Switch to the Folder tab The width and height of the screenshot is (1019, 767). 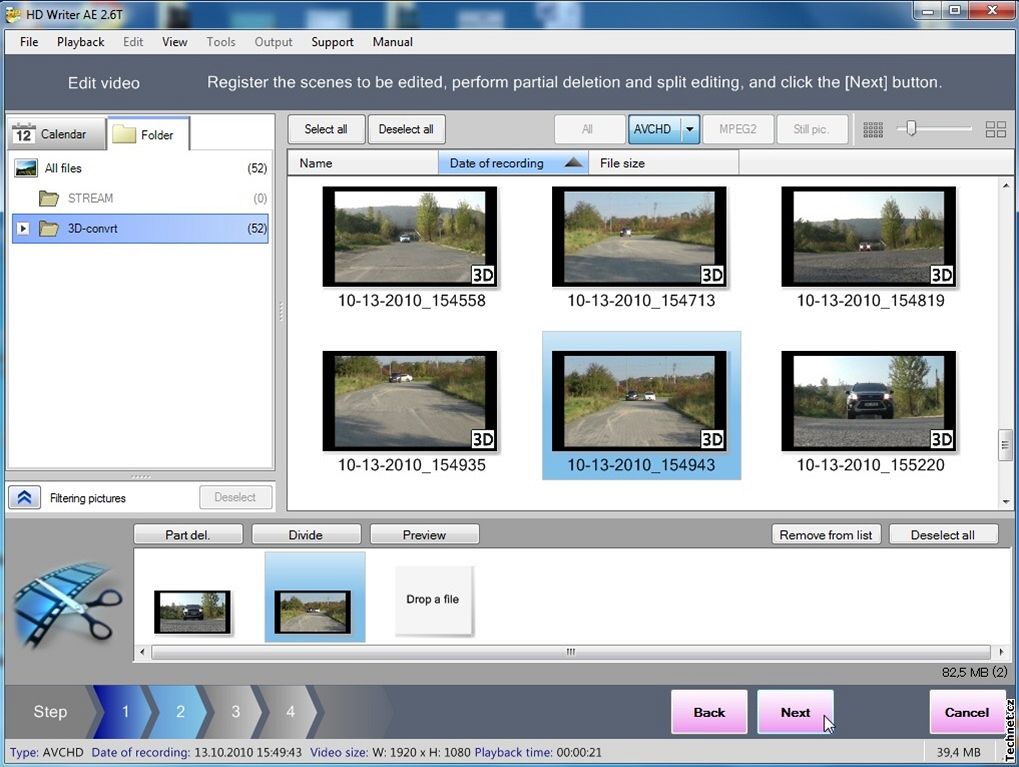point(149,135)
